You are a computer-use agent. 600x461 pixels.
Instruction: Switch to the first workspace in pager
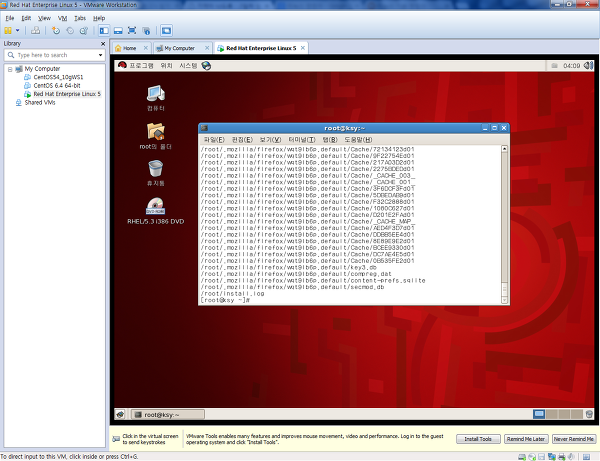coord(539,414)
